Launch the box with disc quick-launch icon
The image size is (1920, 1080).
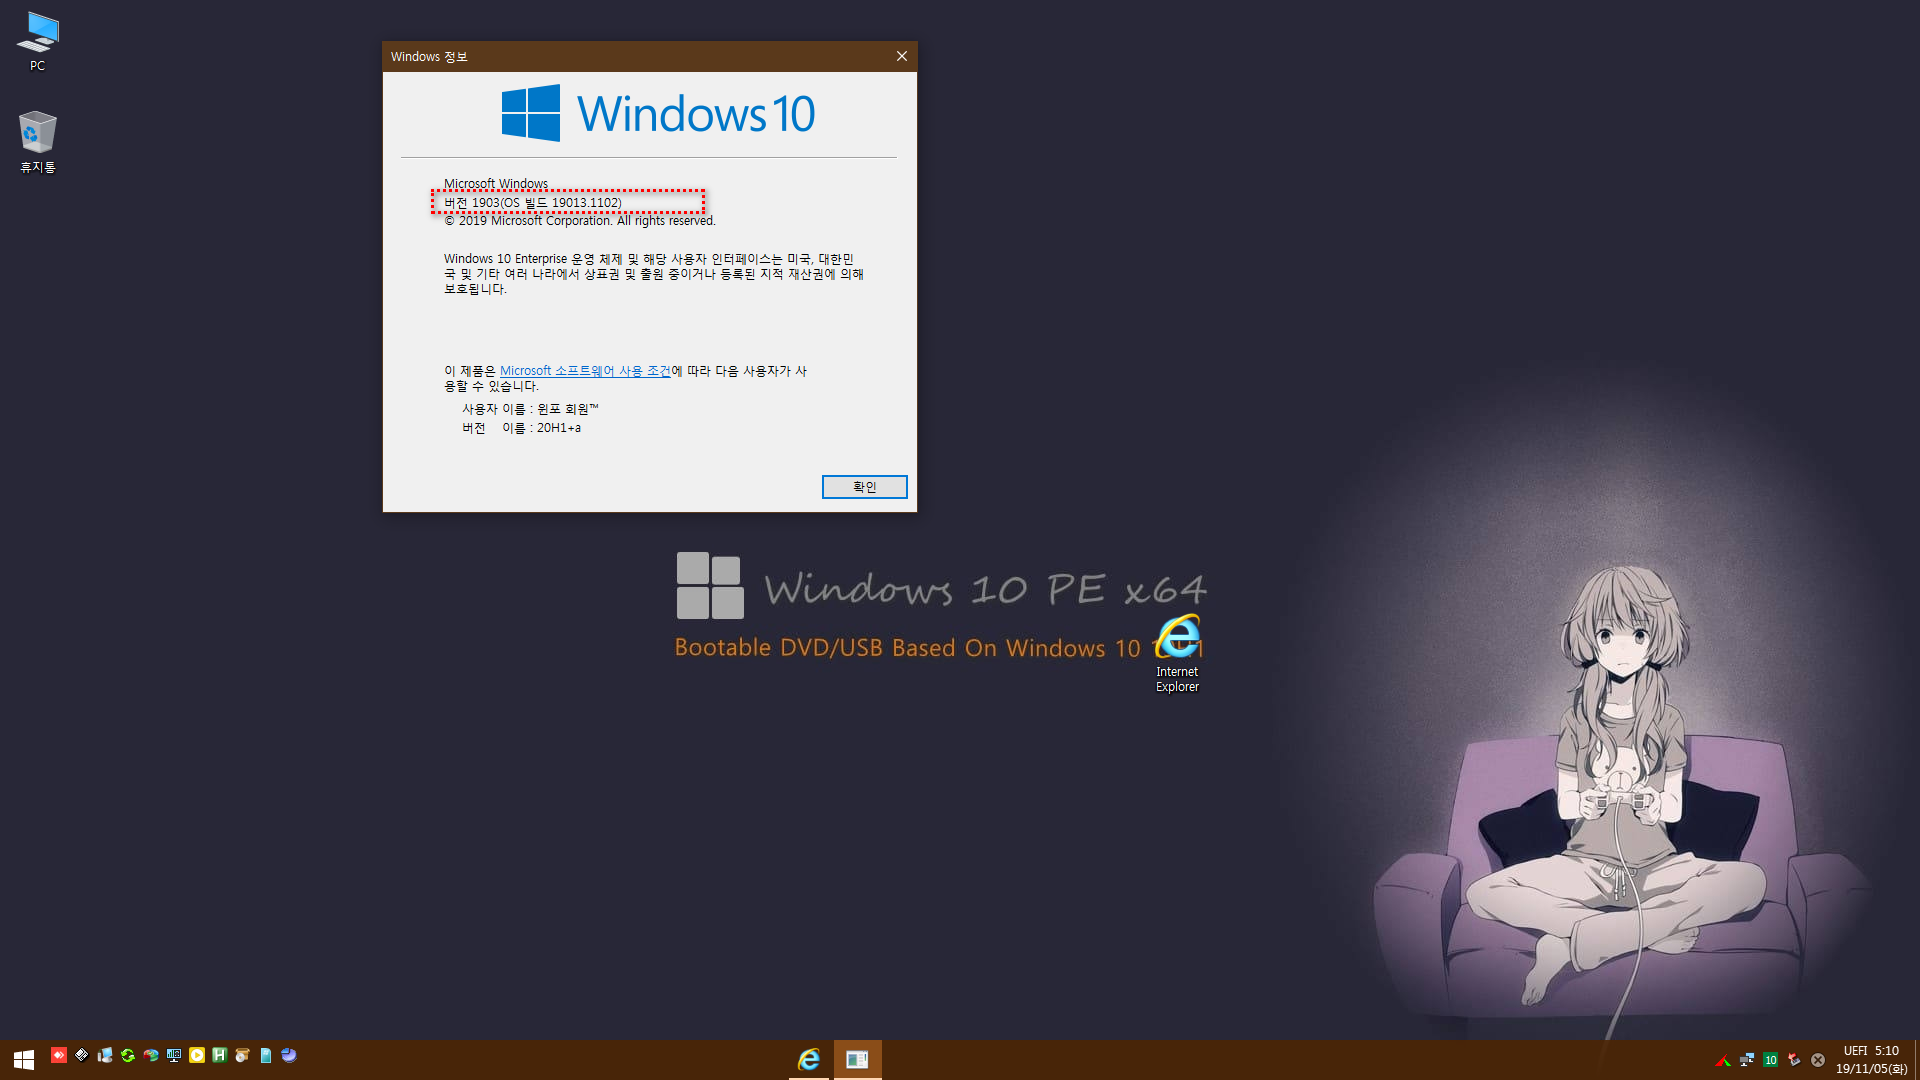coord(243,1055)
